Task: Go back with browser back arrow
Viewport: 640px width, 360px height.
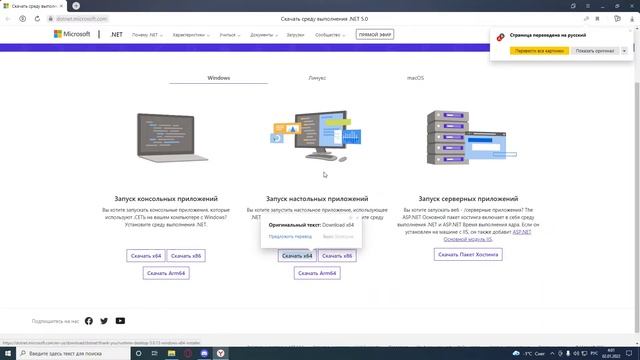Action: pyautogui.click(x=7, y=19)
